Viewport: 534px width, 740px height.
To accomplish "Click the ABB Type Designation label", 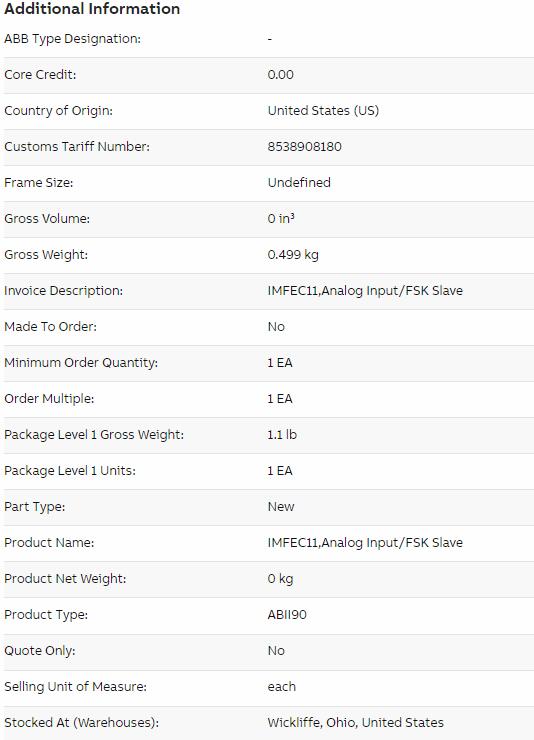I will click(x=73, y=39).
